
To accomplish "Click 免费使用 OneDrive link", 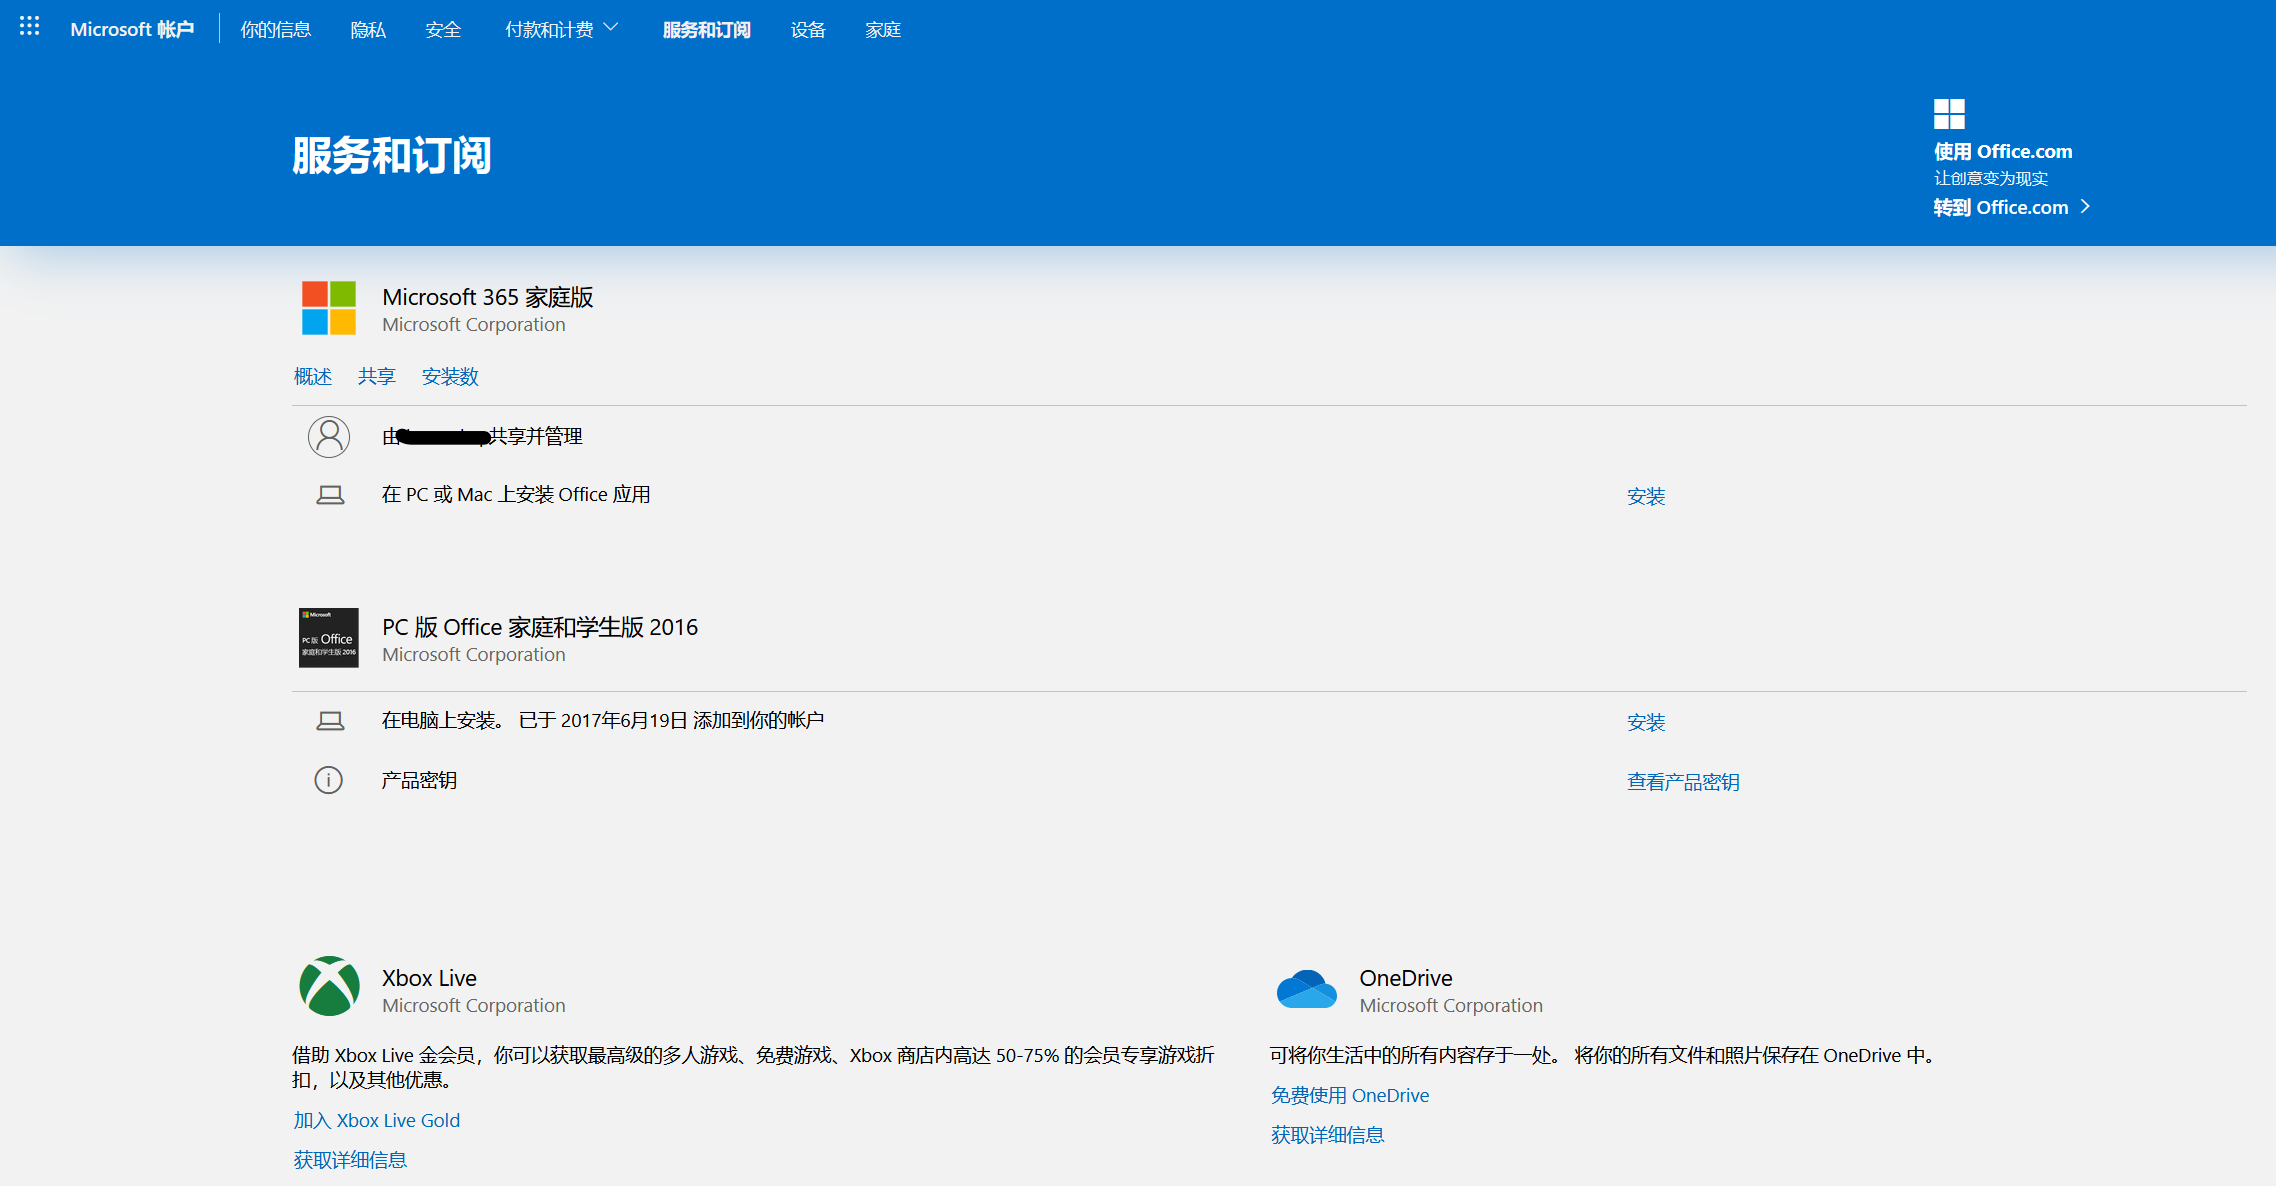I will (x=1349, y=1095).
